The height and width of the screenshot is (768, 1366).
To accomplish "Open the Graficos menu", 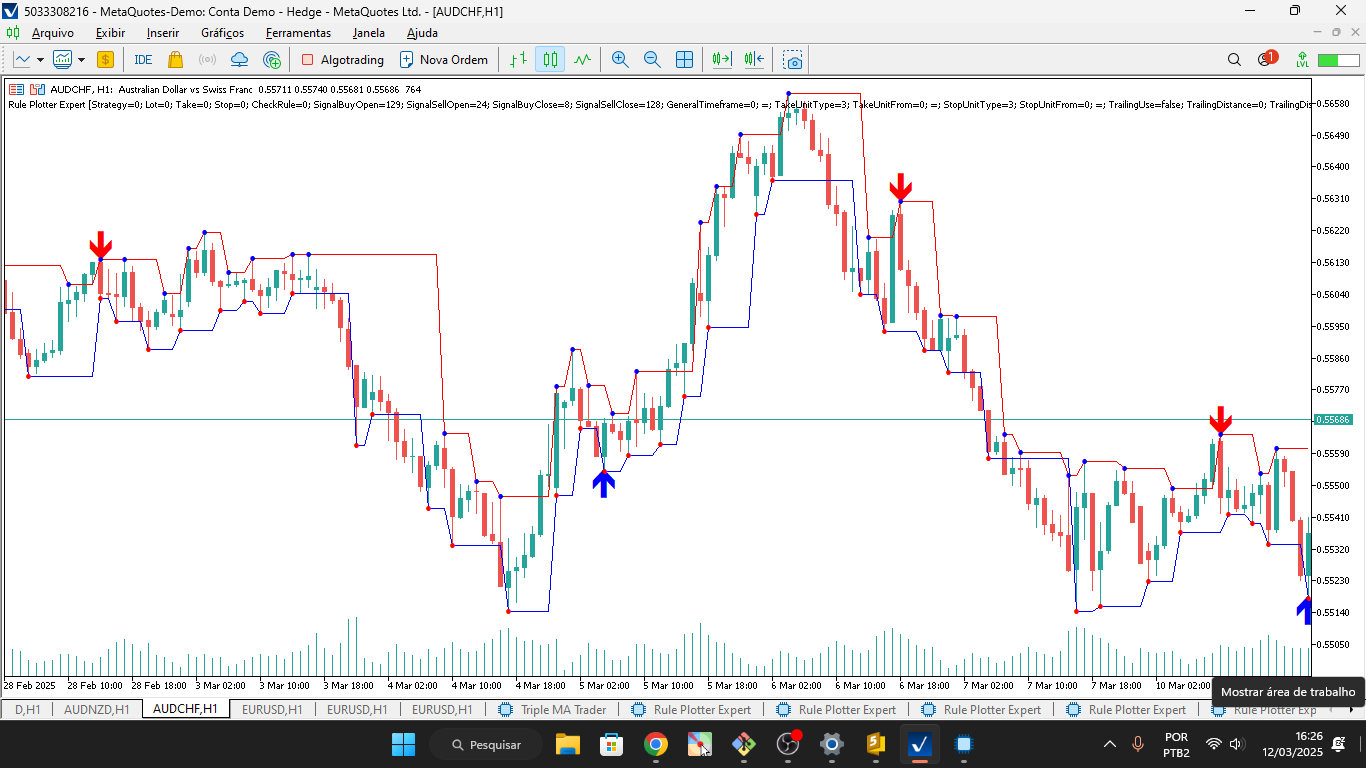I will (222, 33).
